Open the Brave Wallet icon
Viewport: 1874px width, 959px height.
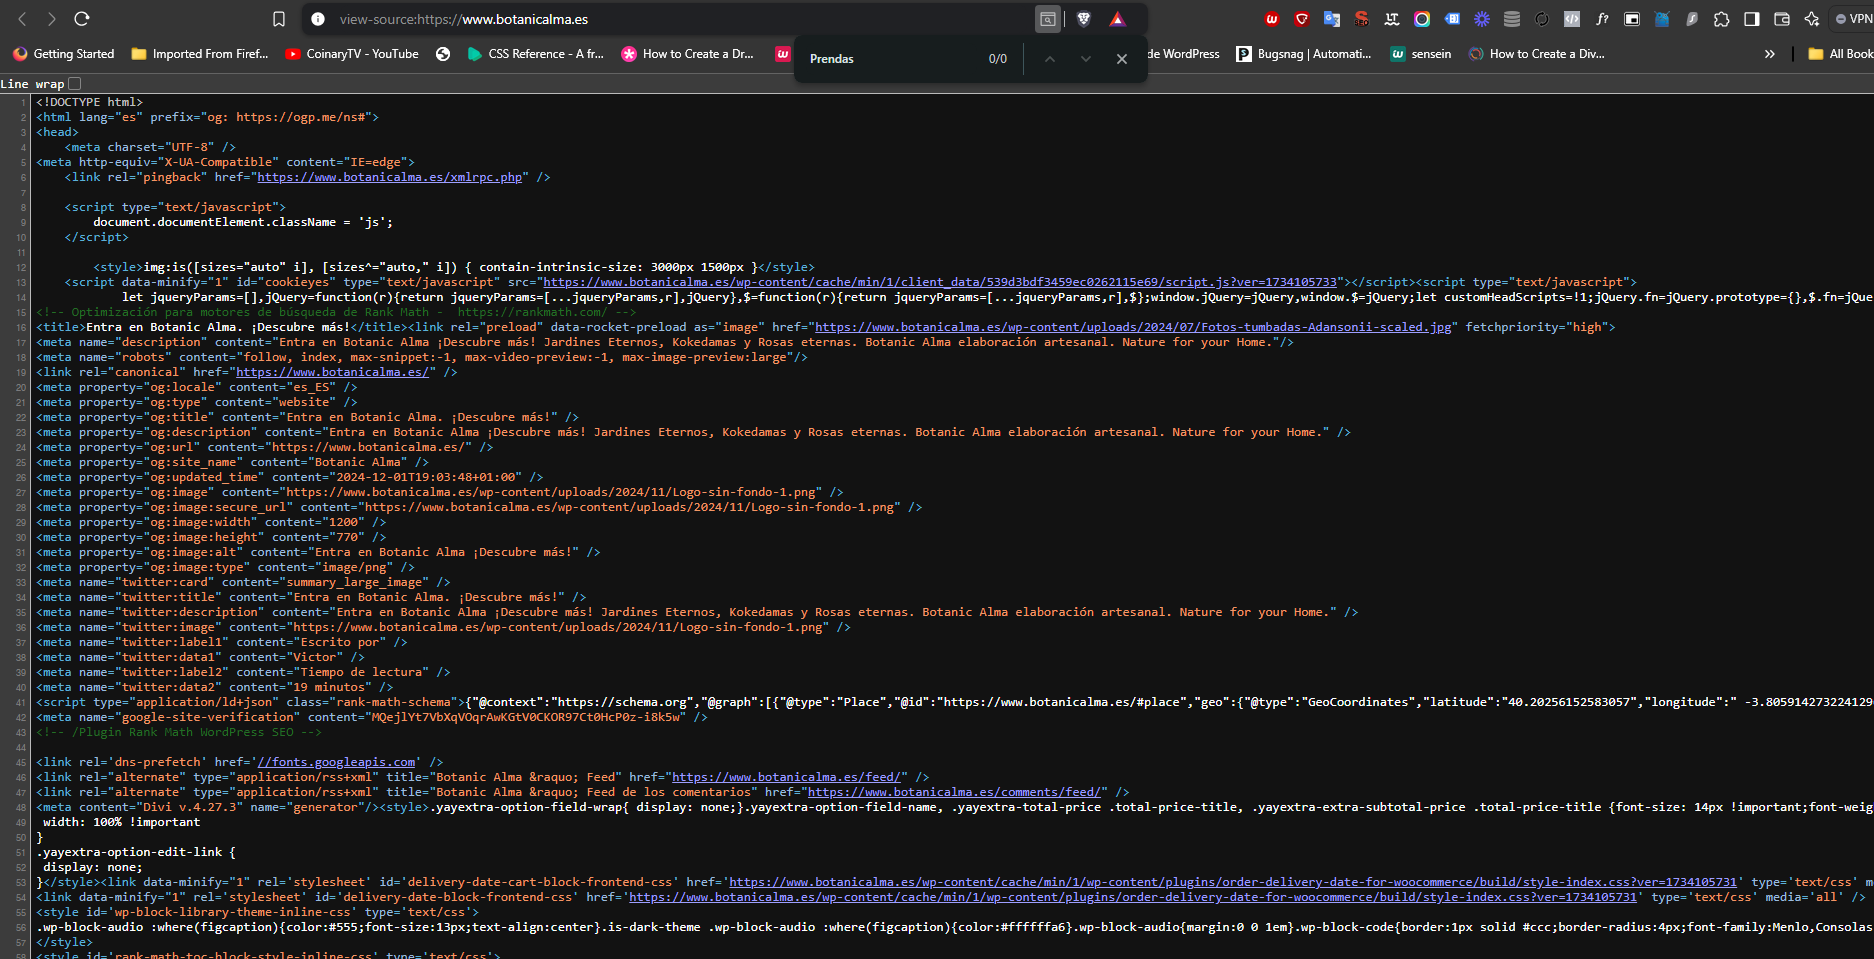click(x=1782, y=19)
